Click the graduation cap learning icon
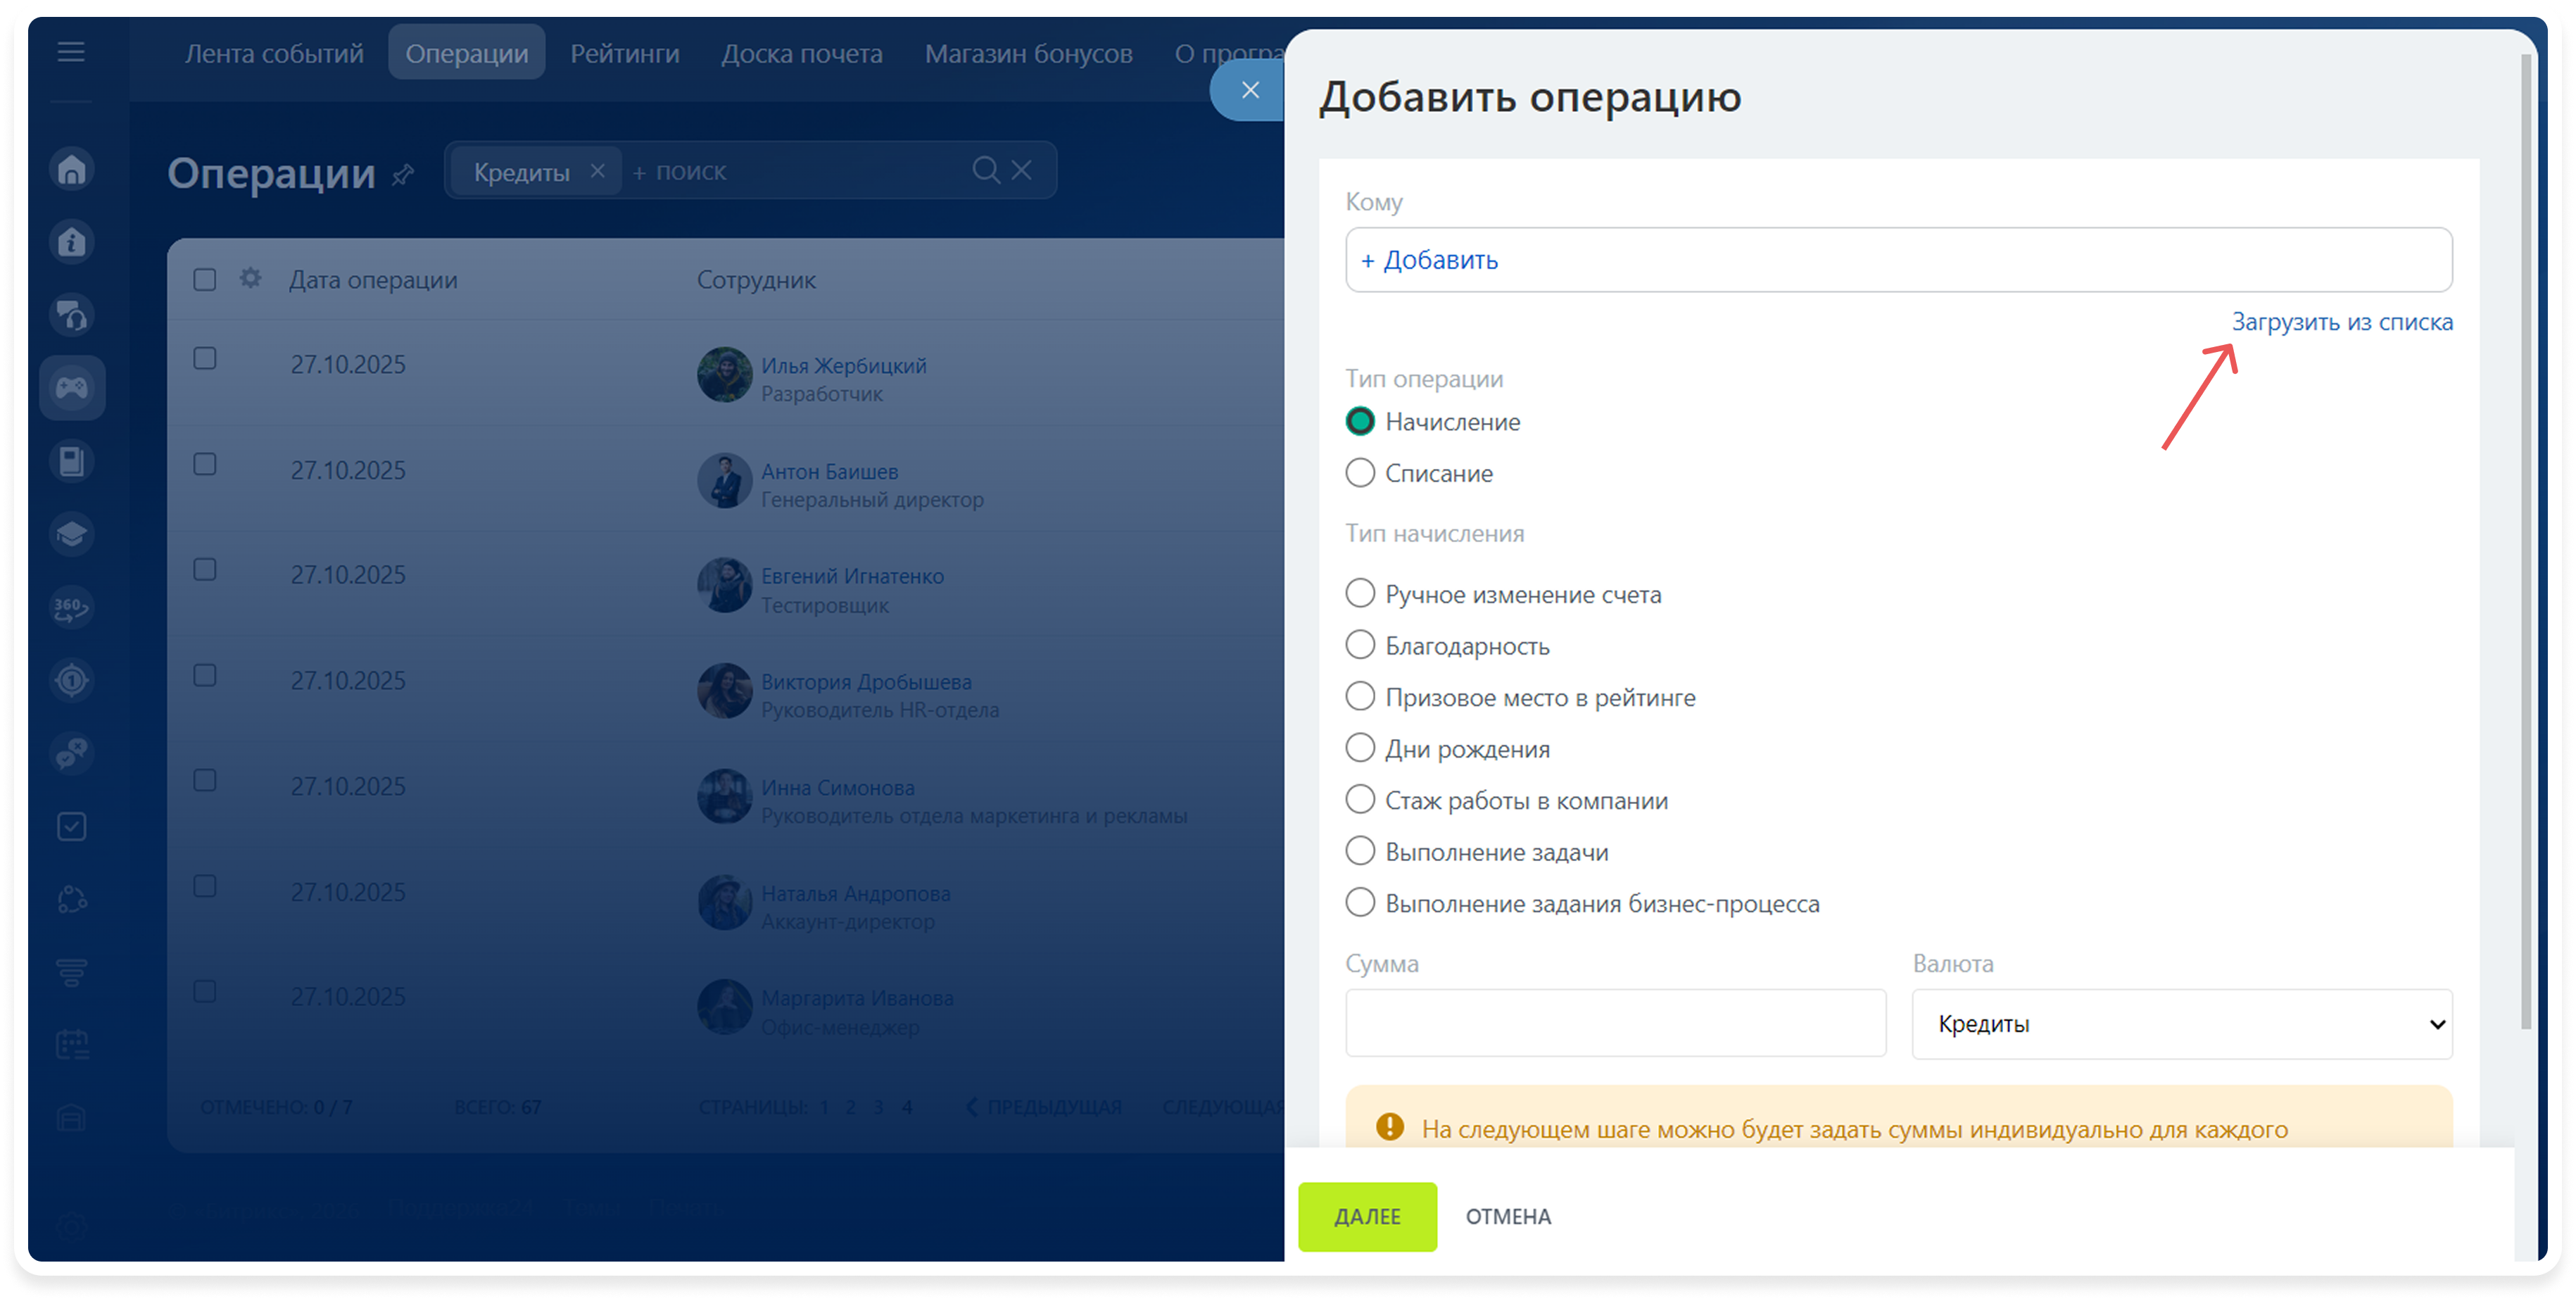 click(x=72, y=534)
